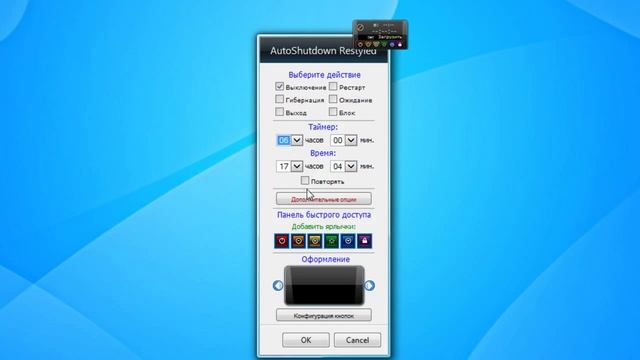Image resolution: width=640 pixels, height=360 pixels.
Task: Click the Добавить ярлыки label
Action: coord(324,227)
